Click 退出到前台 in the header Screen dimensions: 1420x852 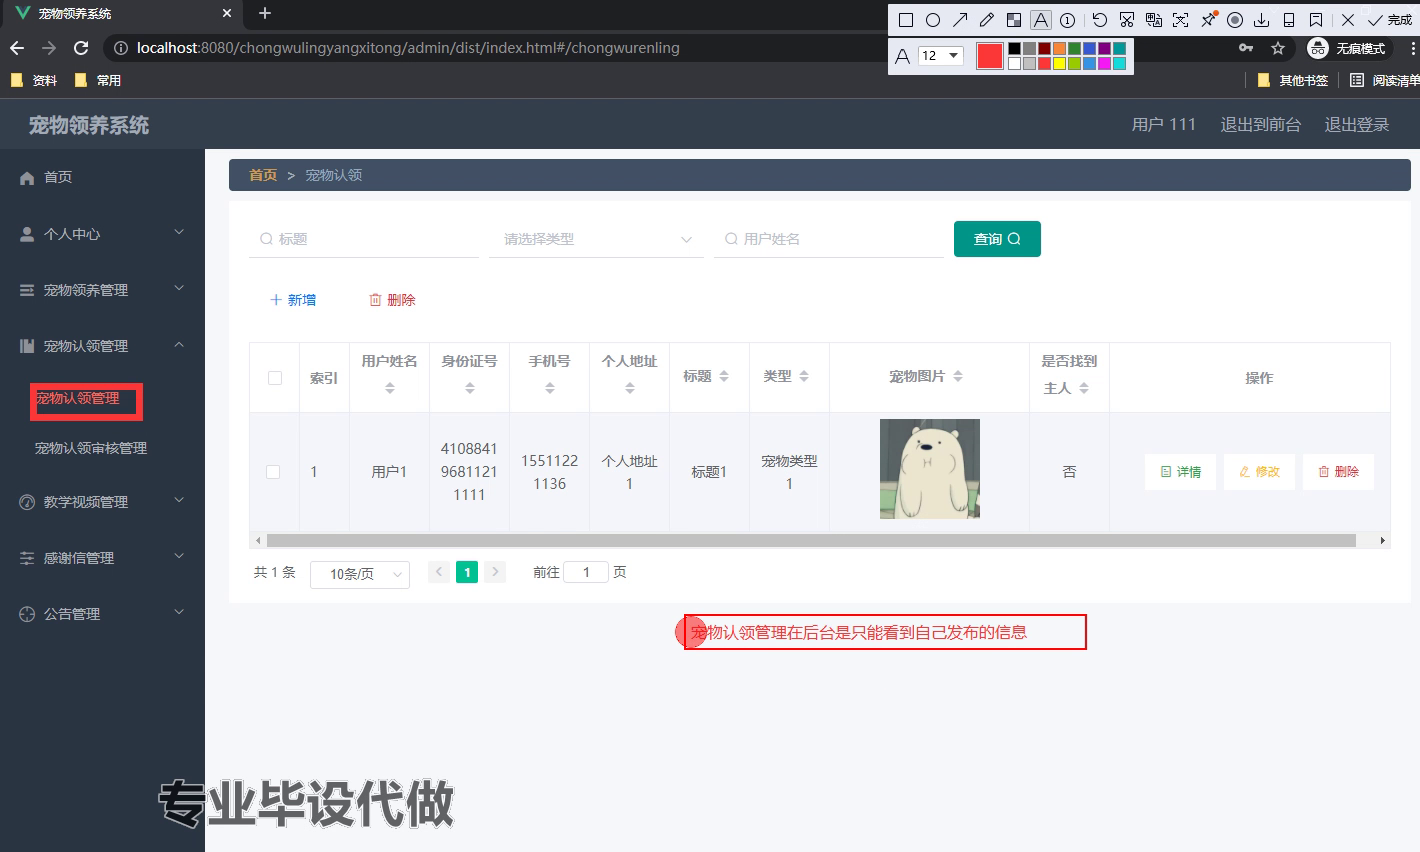(x=1260, y=124)
